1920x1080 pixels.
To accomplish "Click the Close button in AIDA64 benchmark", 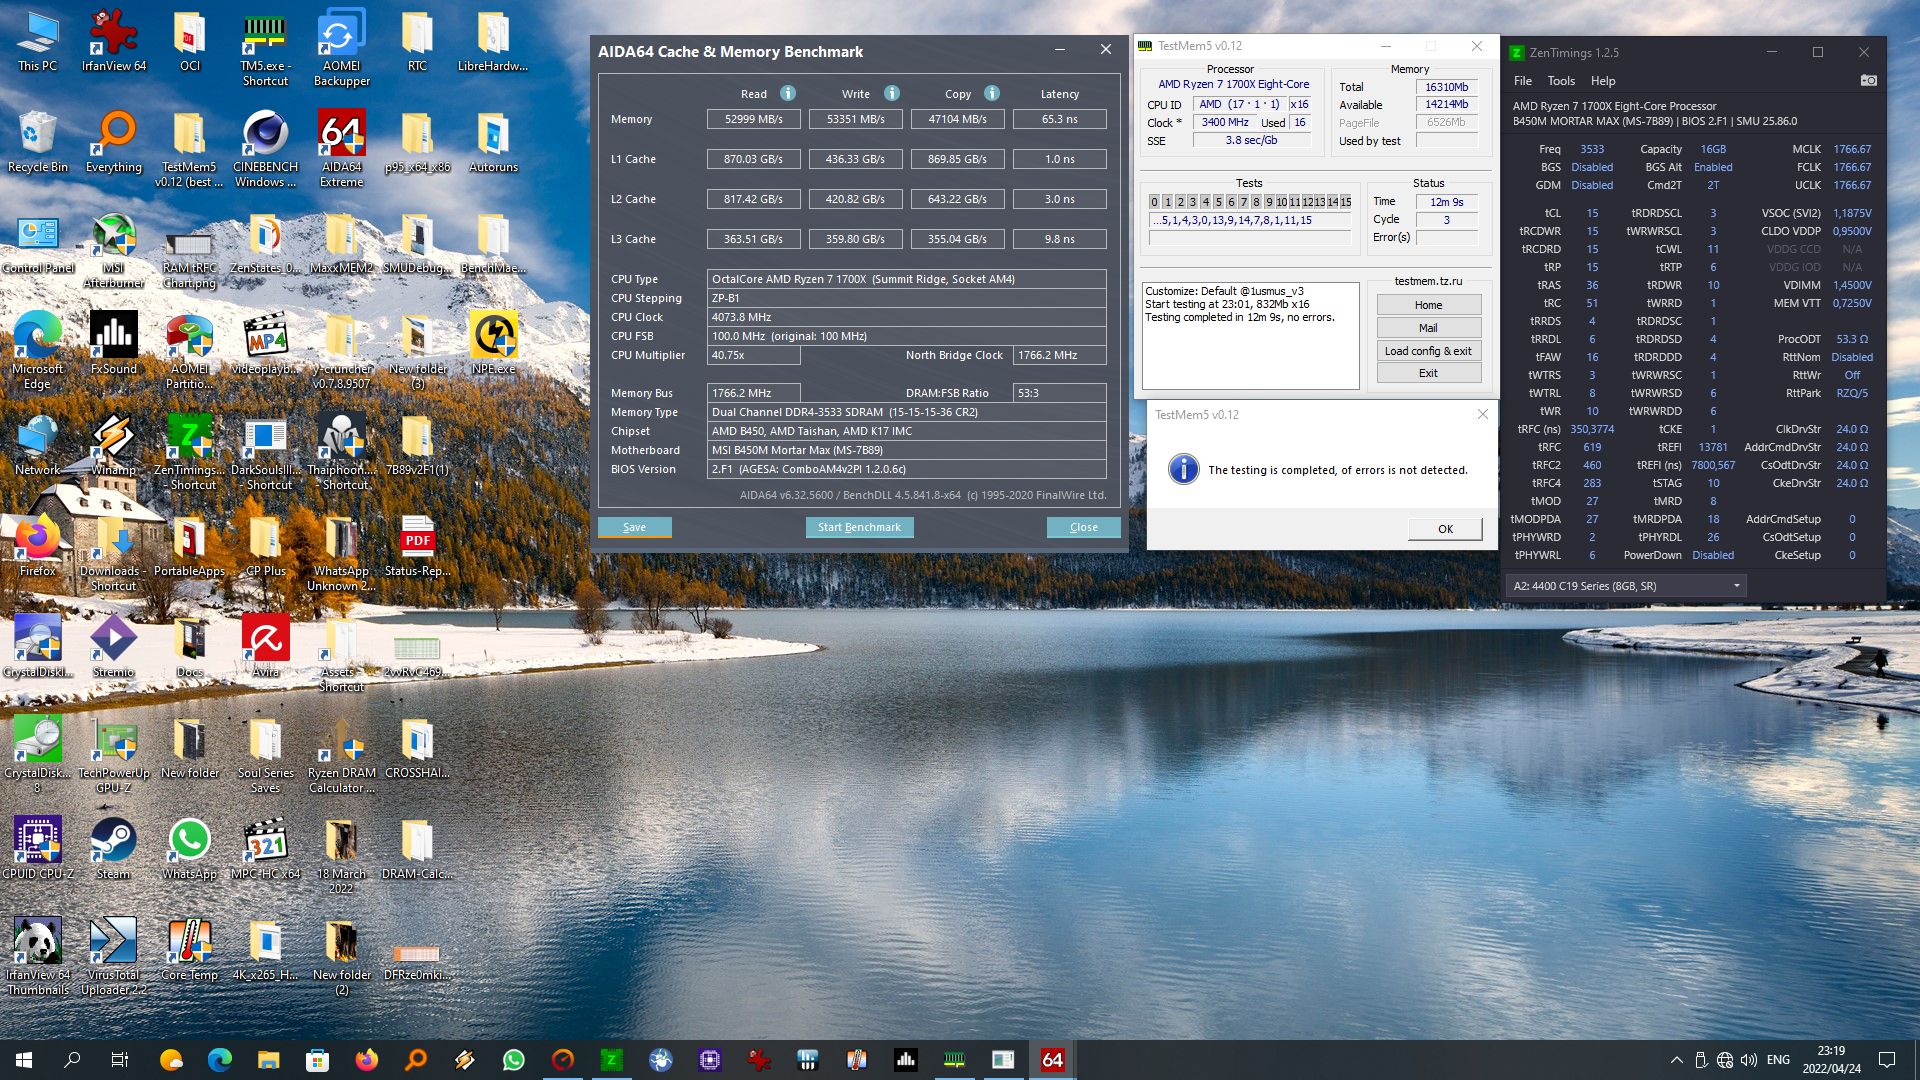I will pos(1084,527).
